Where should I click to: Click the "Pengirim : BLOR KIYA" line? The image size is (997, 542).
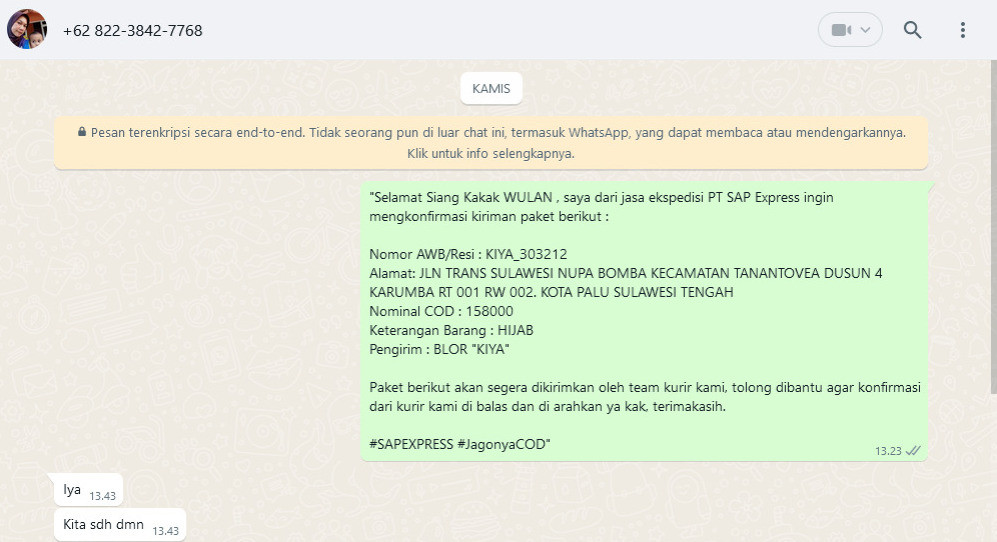[x=439, y=349]
